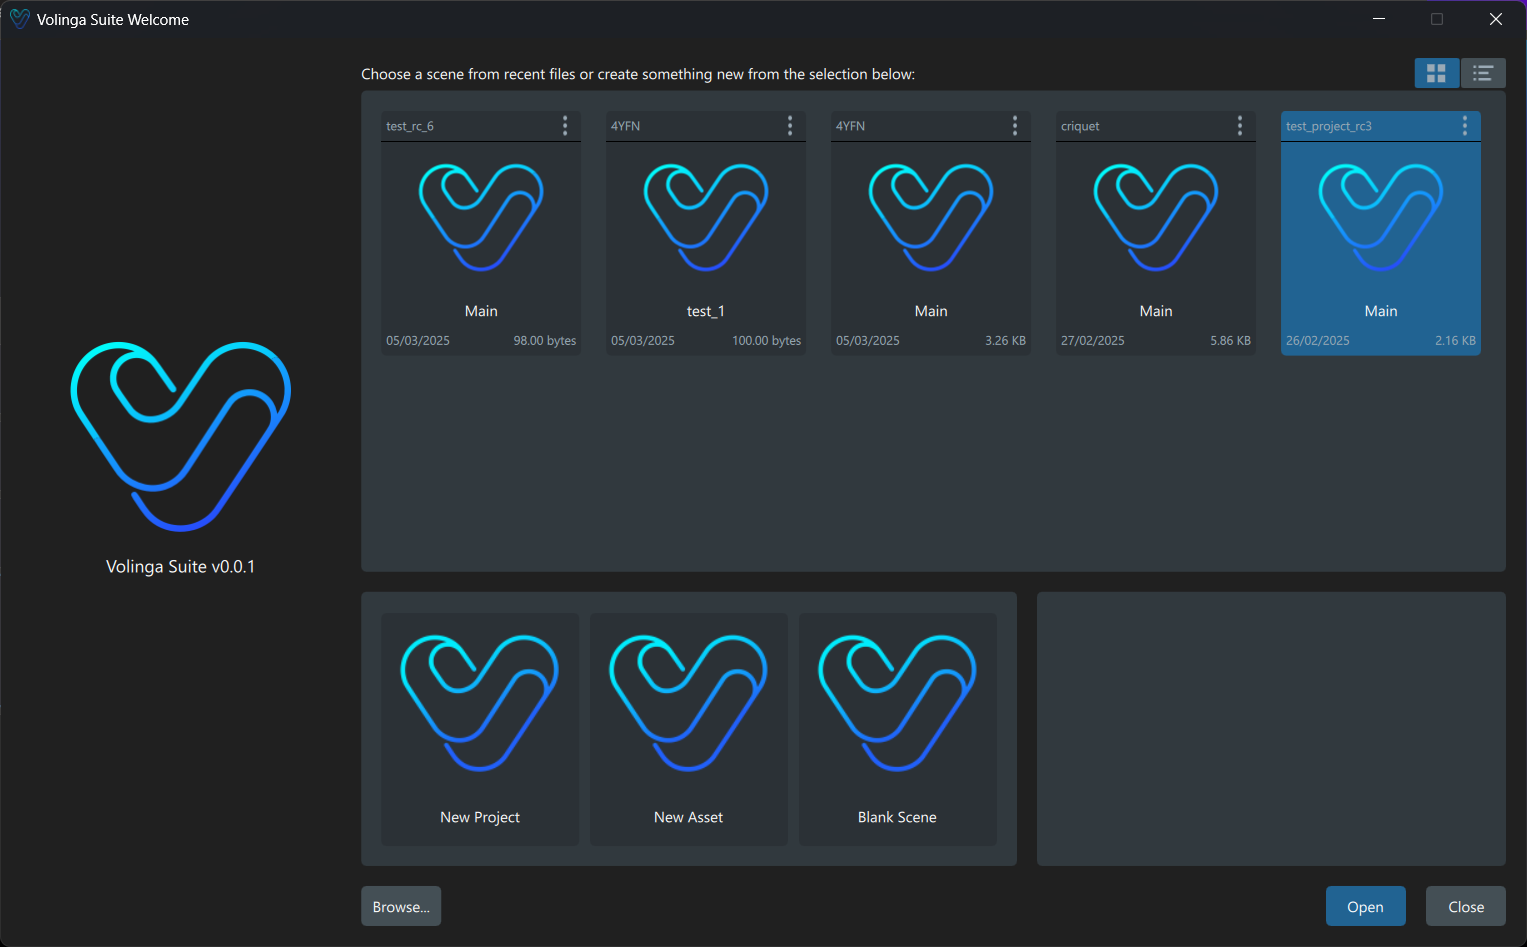Select the test_1 scene thumbnail
The image size is (1527, 947).
pyautogui.click(x=706, y=218)
